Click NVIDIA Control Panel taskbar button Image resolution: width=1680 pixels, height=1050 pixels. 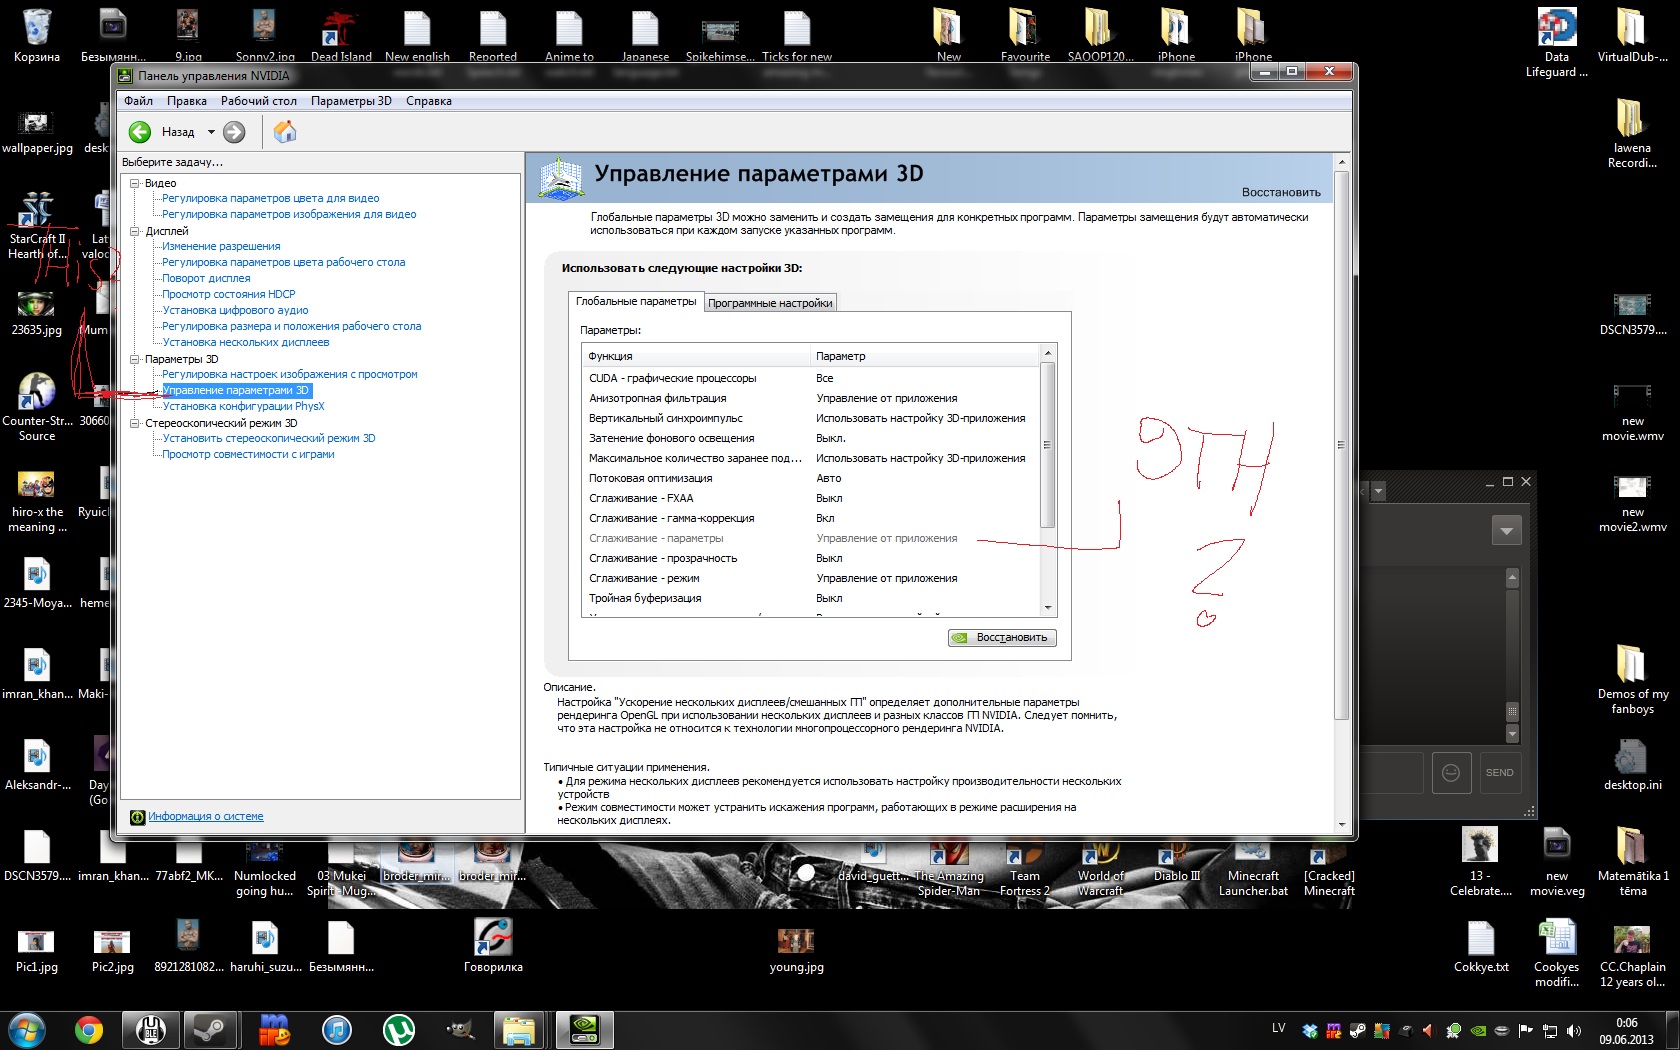(x=584, y=1029)
